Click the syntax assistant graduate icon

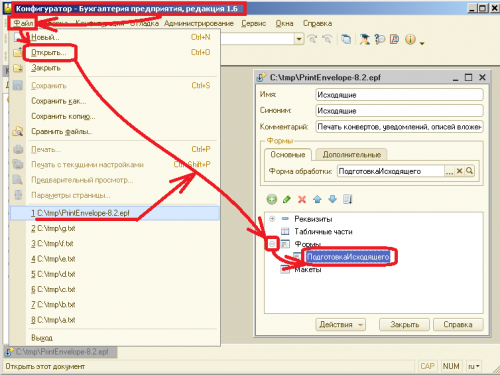pos(365,39)
